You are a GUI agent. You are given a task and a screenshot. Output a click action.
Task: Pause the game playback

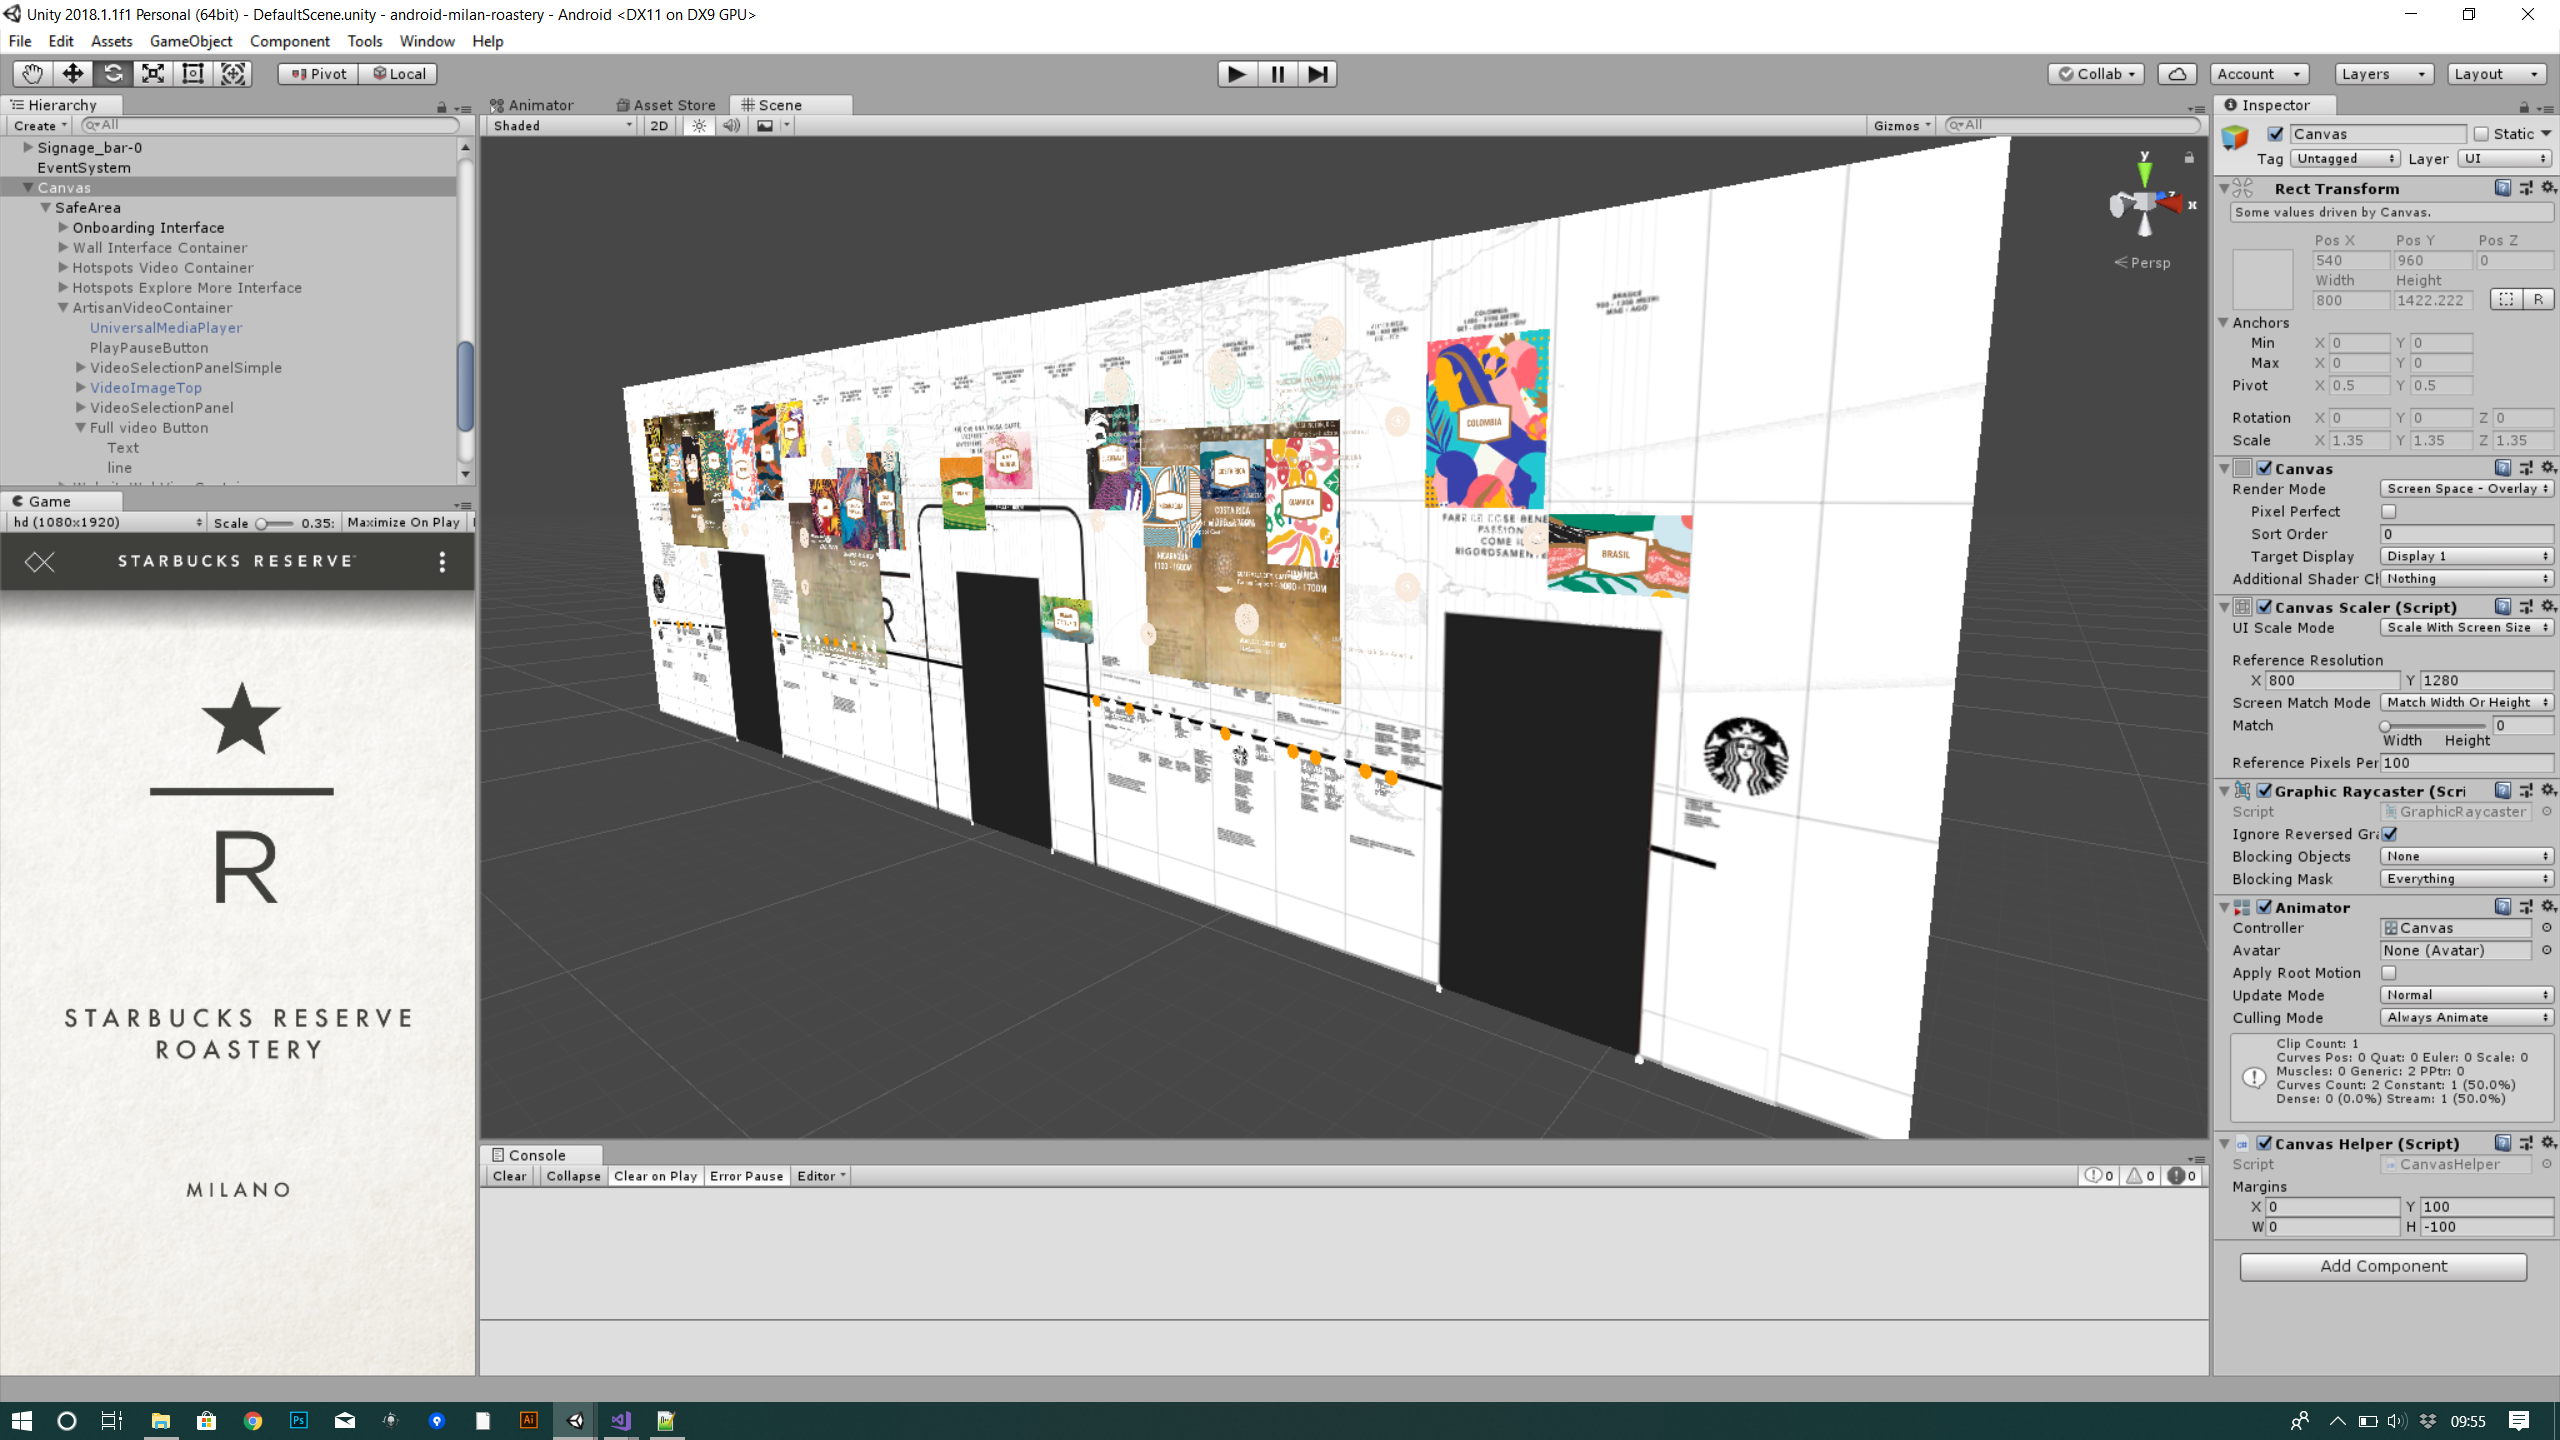(x=1277, y=74)
